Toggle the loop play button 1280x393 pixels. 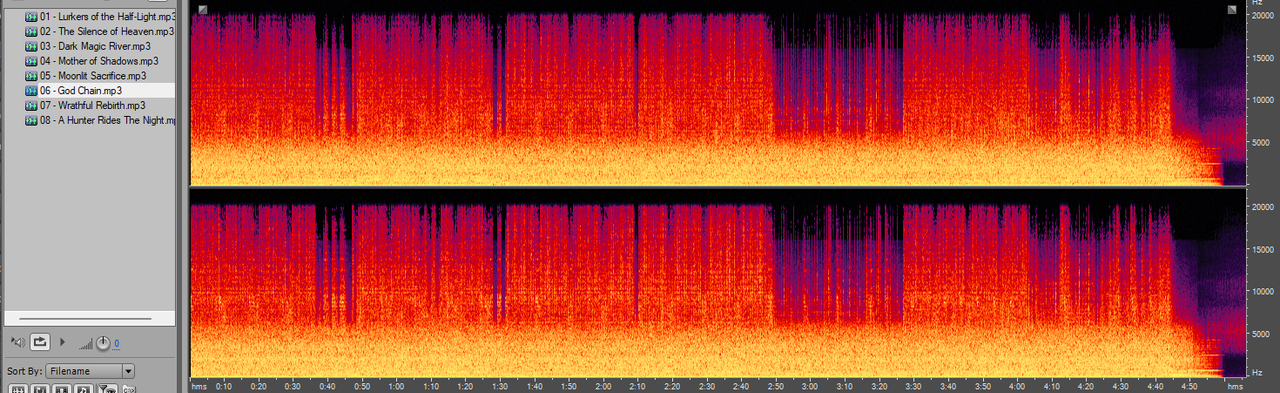pos(40,342)
